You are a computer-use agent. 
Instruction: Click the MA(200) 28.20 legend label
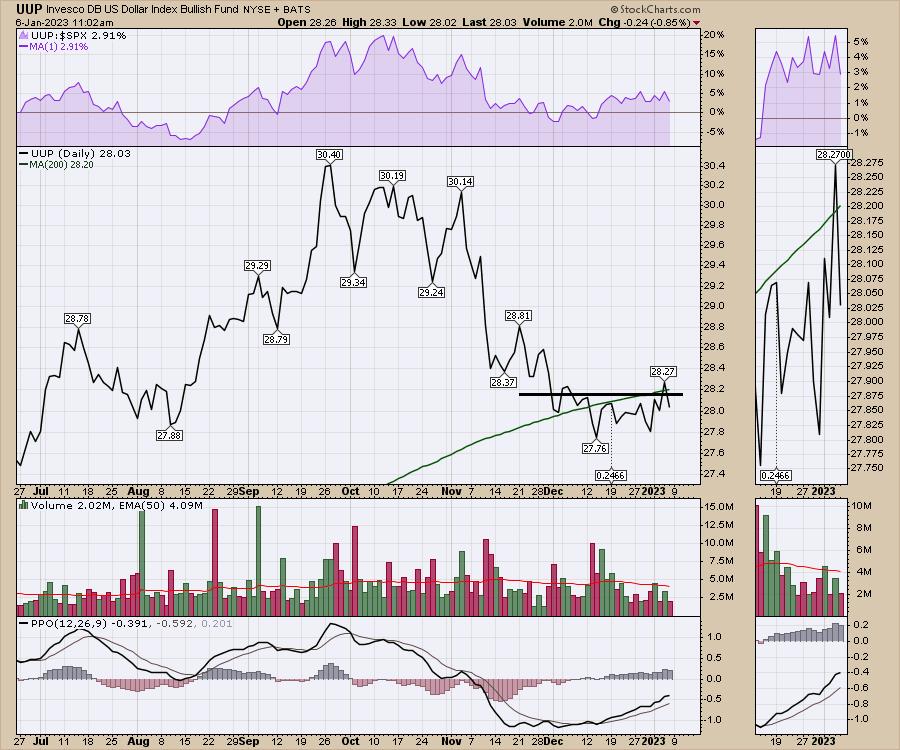coord(61,164)
